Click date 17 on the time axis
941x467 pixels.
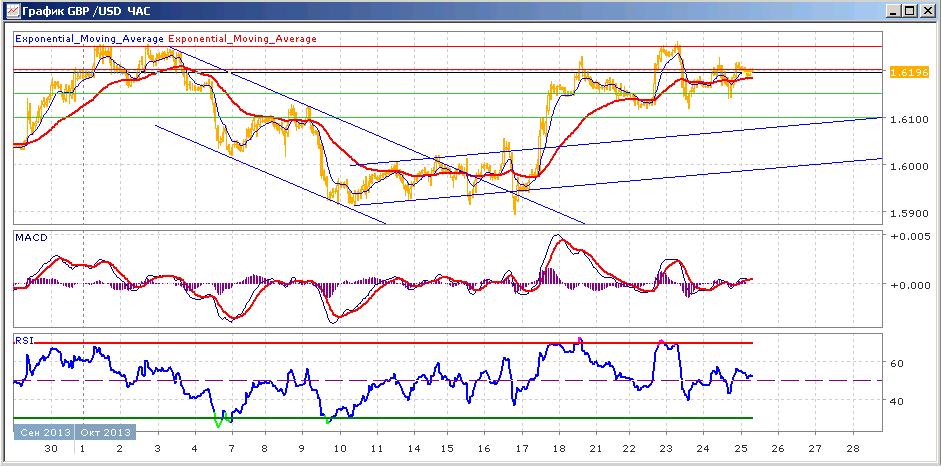pyautogui.click(x=522, y=449)
